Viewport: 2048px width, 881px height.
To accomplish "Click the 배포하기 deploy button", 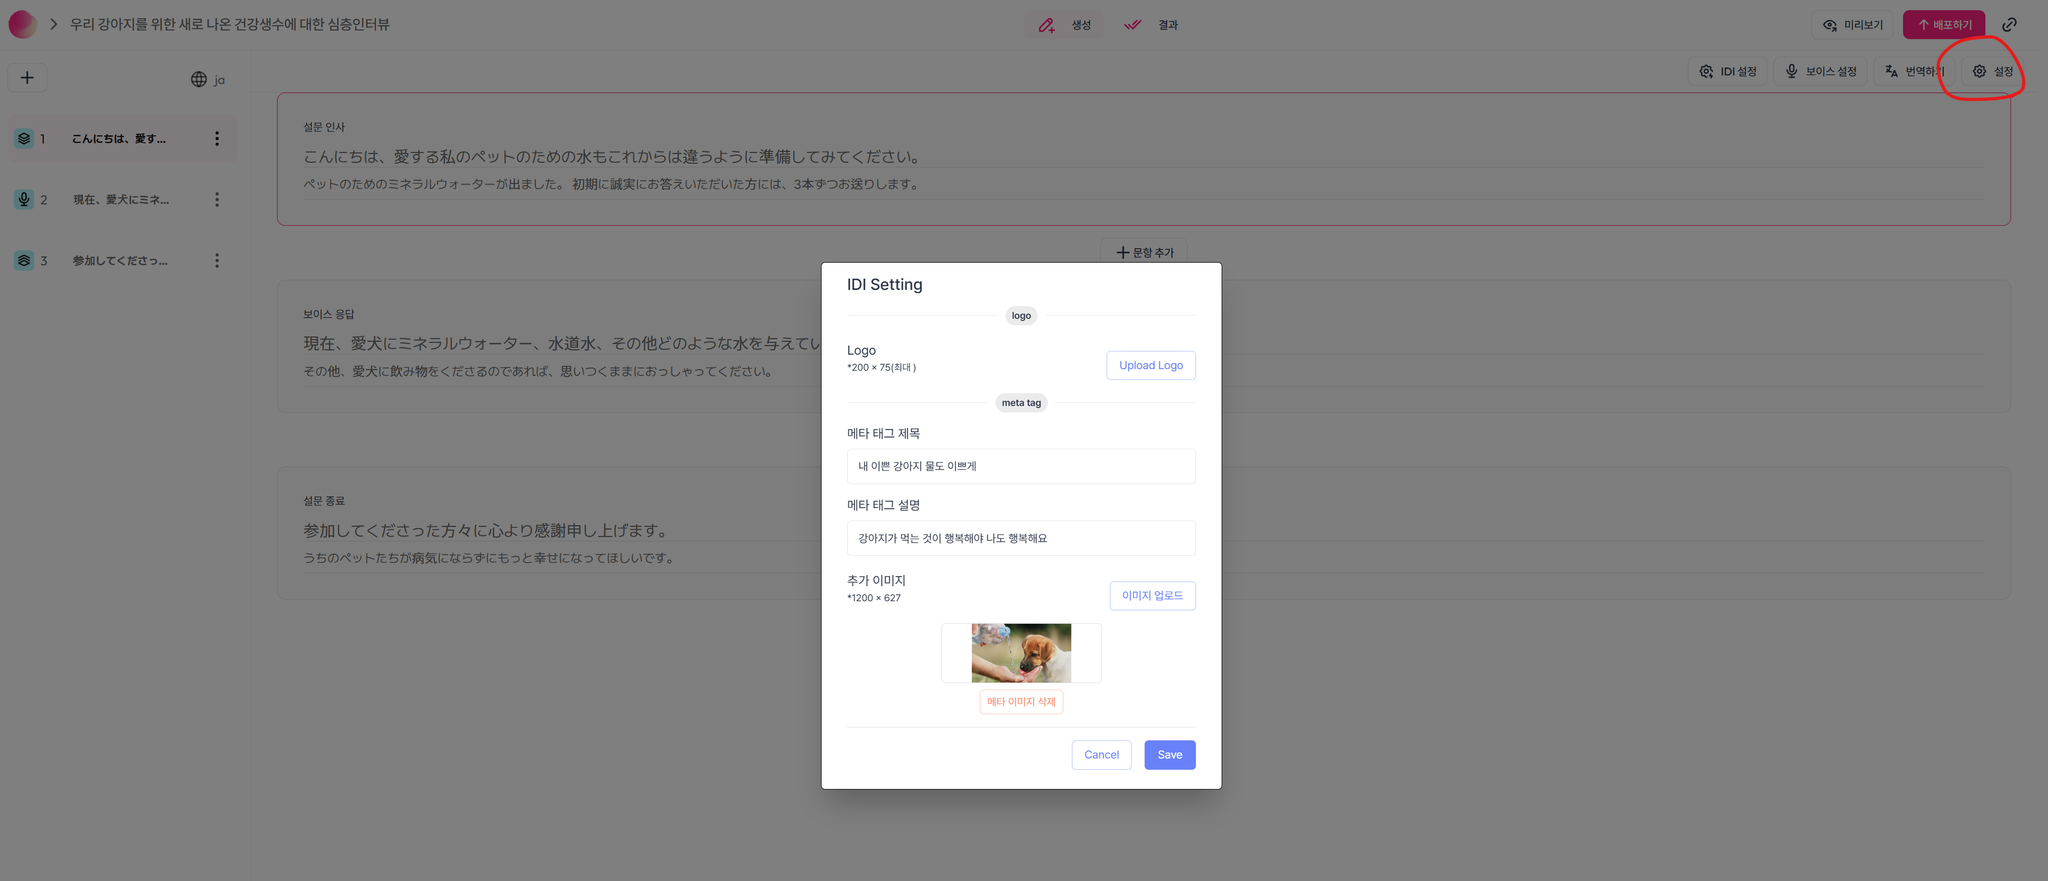I will (x=1944, y=25).
